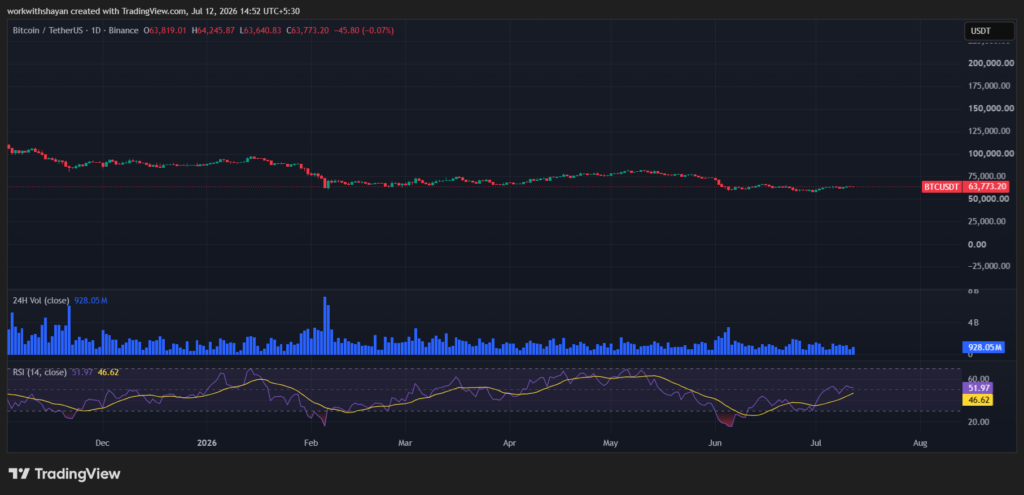Click the close value C63,773.20
This screenshot has width=1024, height=495.
pyautogui.click(x=308, y=30)
